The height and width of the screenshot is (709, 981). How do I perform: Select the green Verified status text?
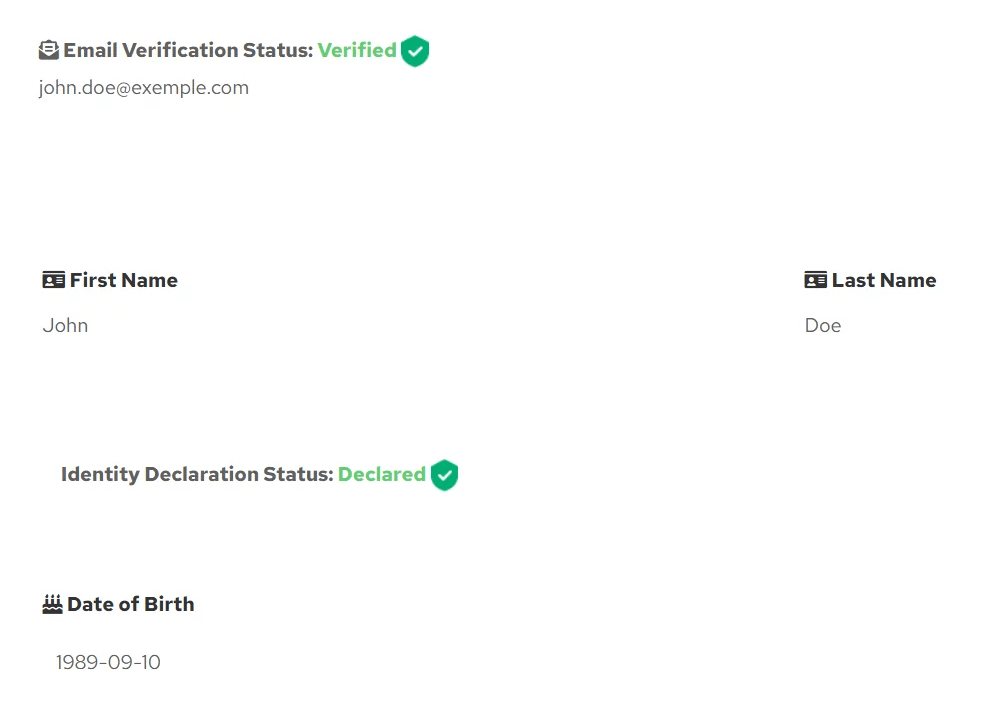point(357,50)
